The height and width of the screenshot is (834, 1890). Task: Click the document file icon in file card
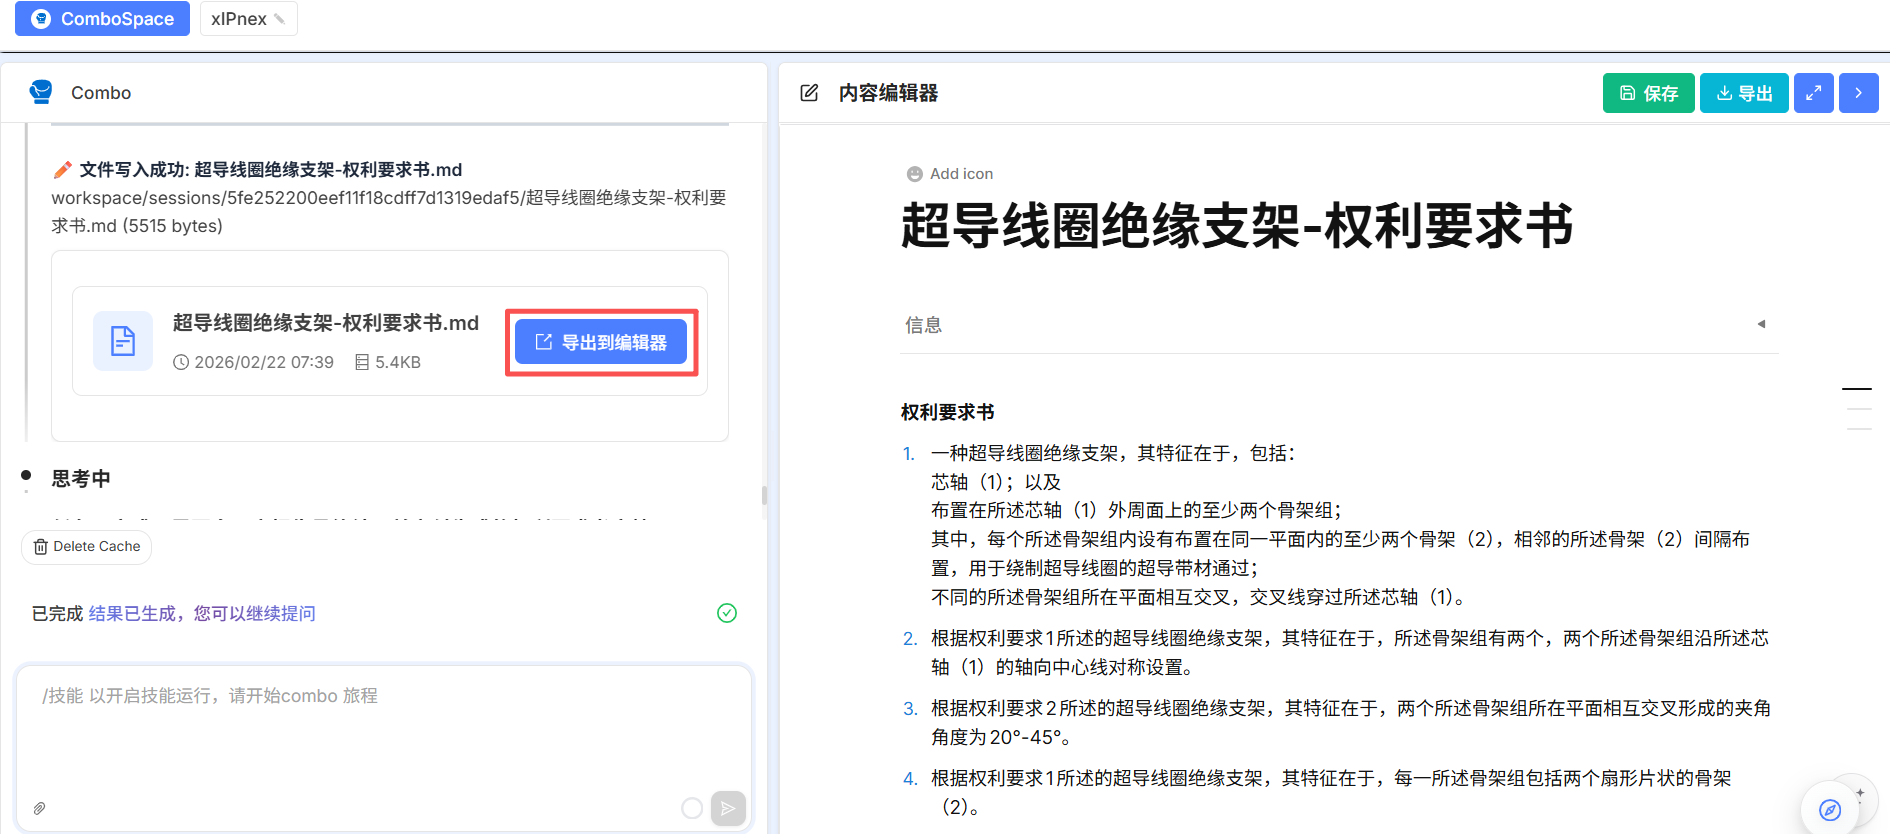point(123,341)
